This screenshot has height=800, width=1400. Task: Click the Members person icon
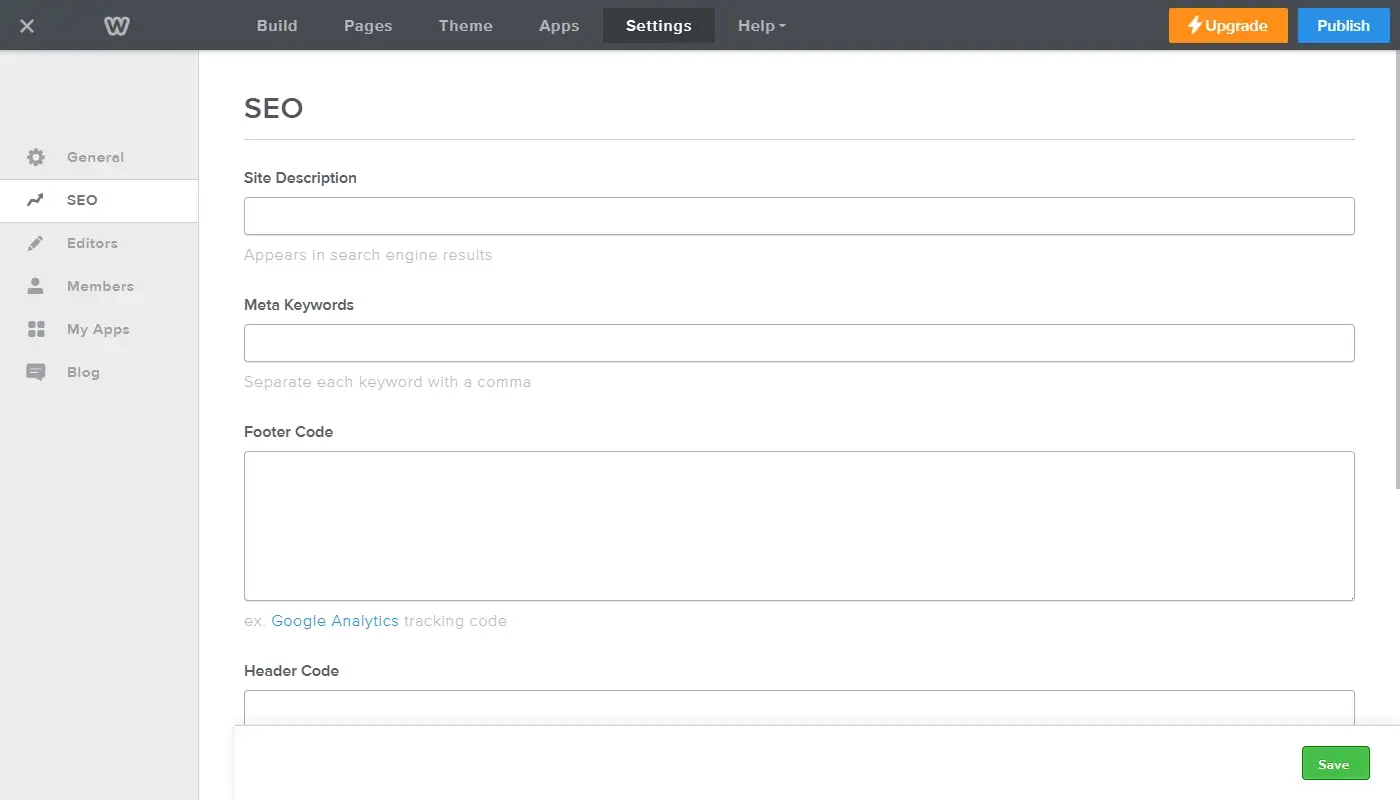pos(36,286)
